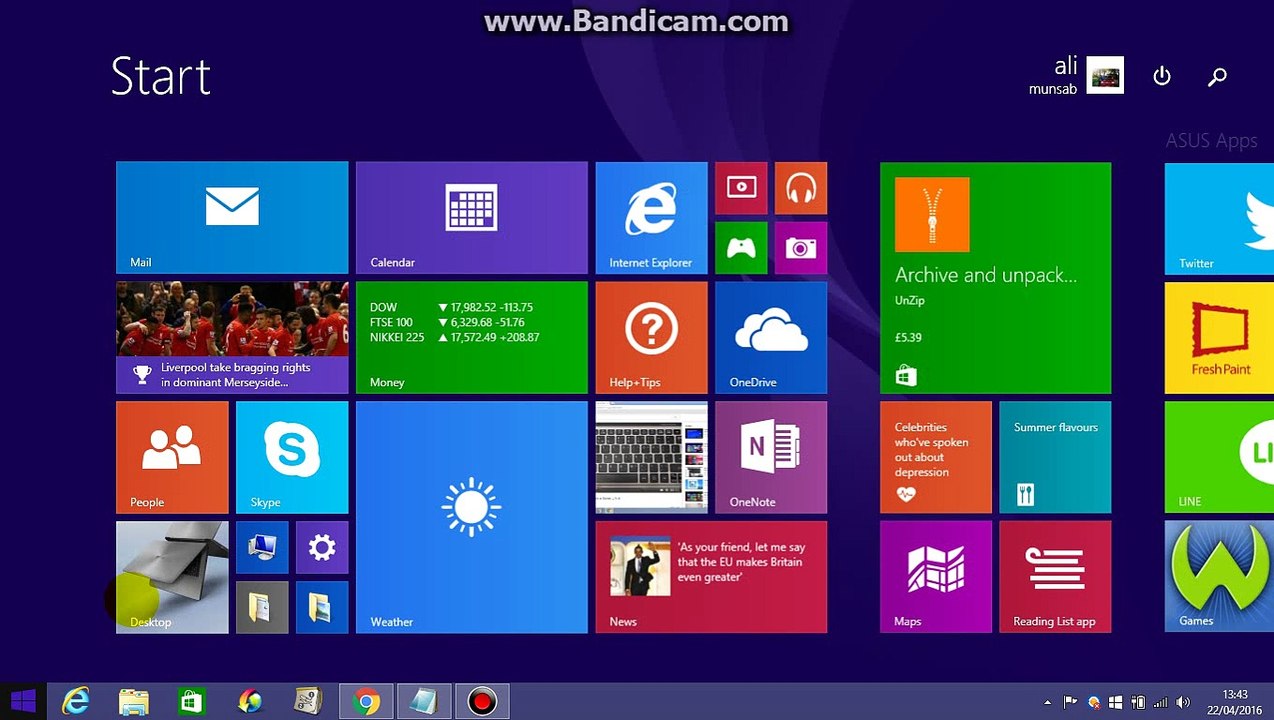This screenshot has height=720, width=1274.
Task: Open the Liverpool sports news tile
Action: [232, 338]
